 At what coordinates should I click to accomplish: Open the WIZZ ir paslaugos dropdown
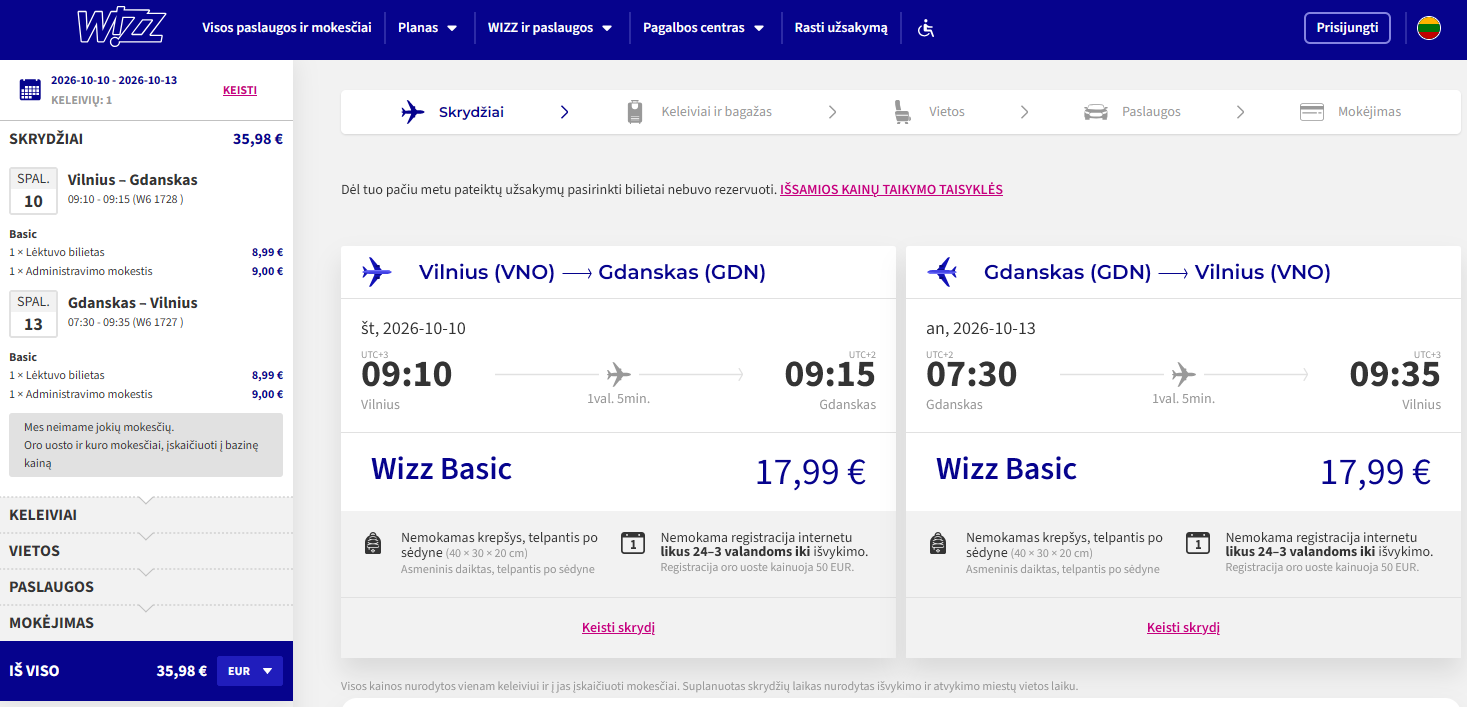click(550, 28)
